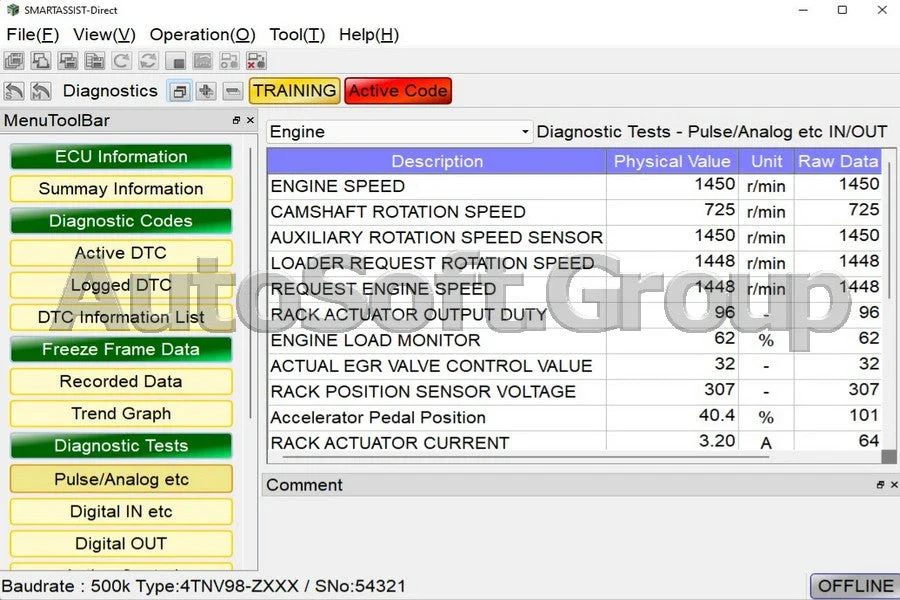
Task: Click the Raw Data column header
Action: click(x=837, y=161)
